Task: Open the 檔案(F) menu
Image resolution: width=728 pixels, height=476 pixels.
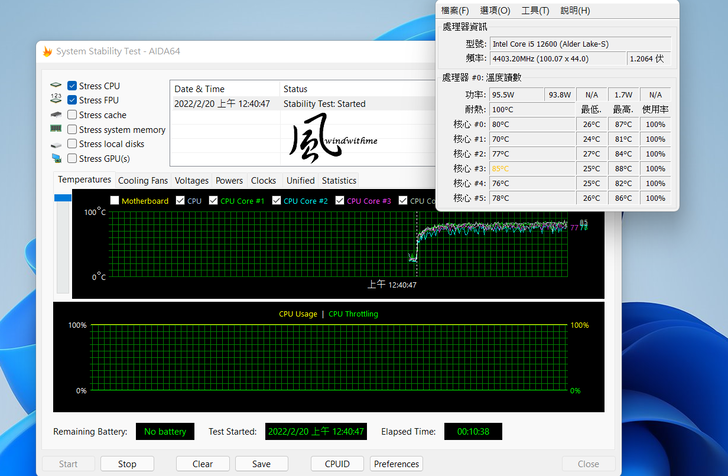Action: point(456,11)
